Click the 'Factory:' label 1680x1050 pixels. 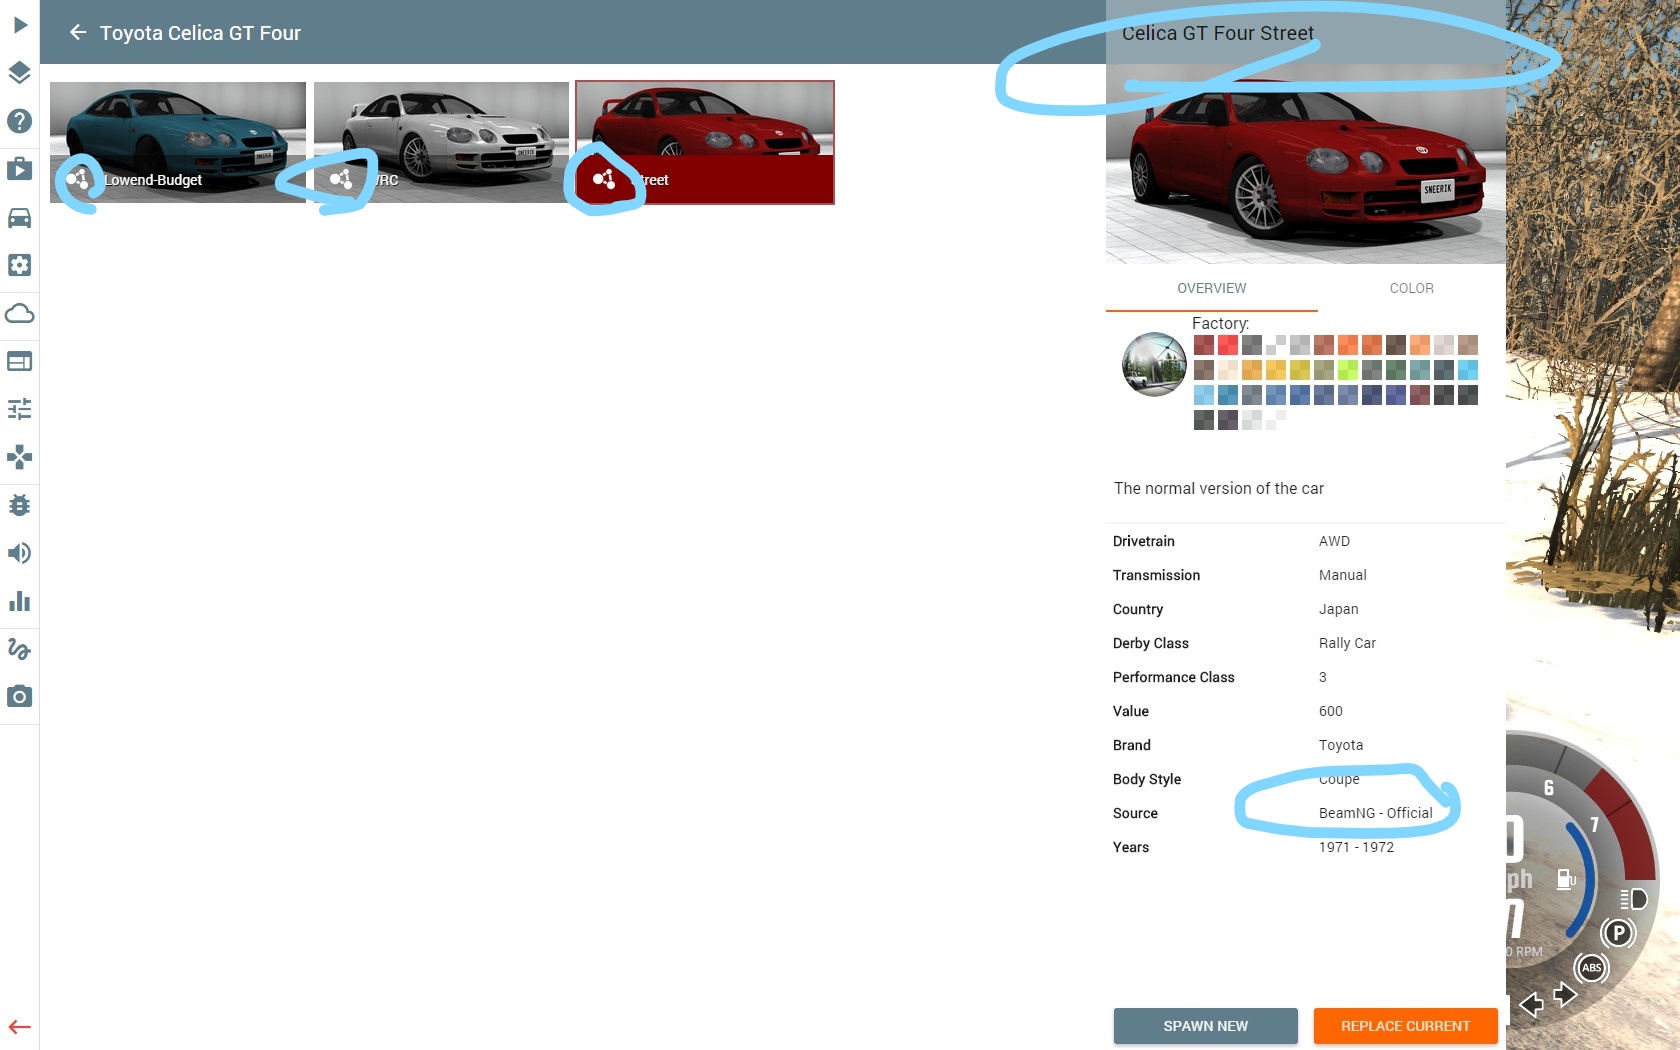click(1220, 323)
